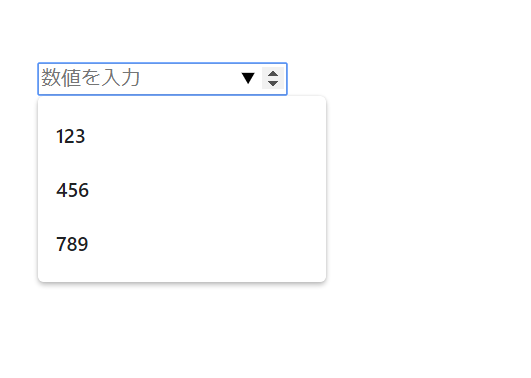Pick the last option 789

click(182, 244)
